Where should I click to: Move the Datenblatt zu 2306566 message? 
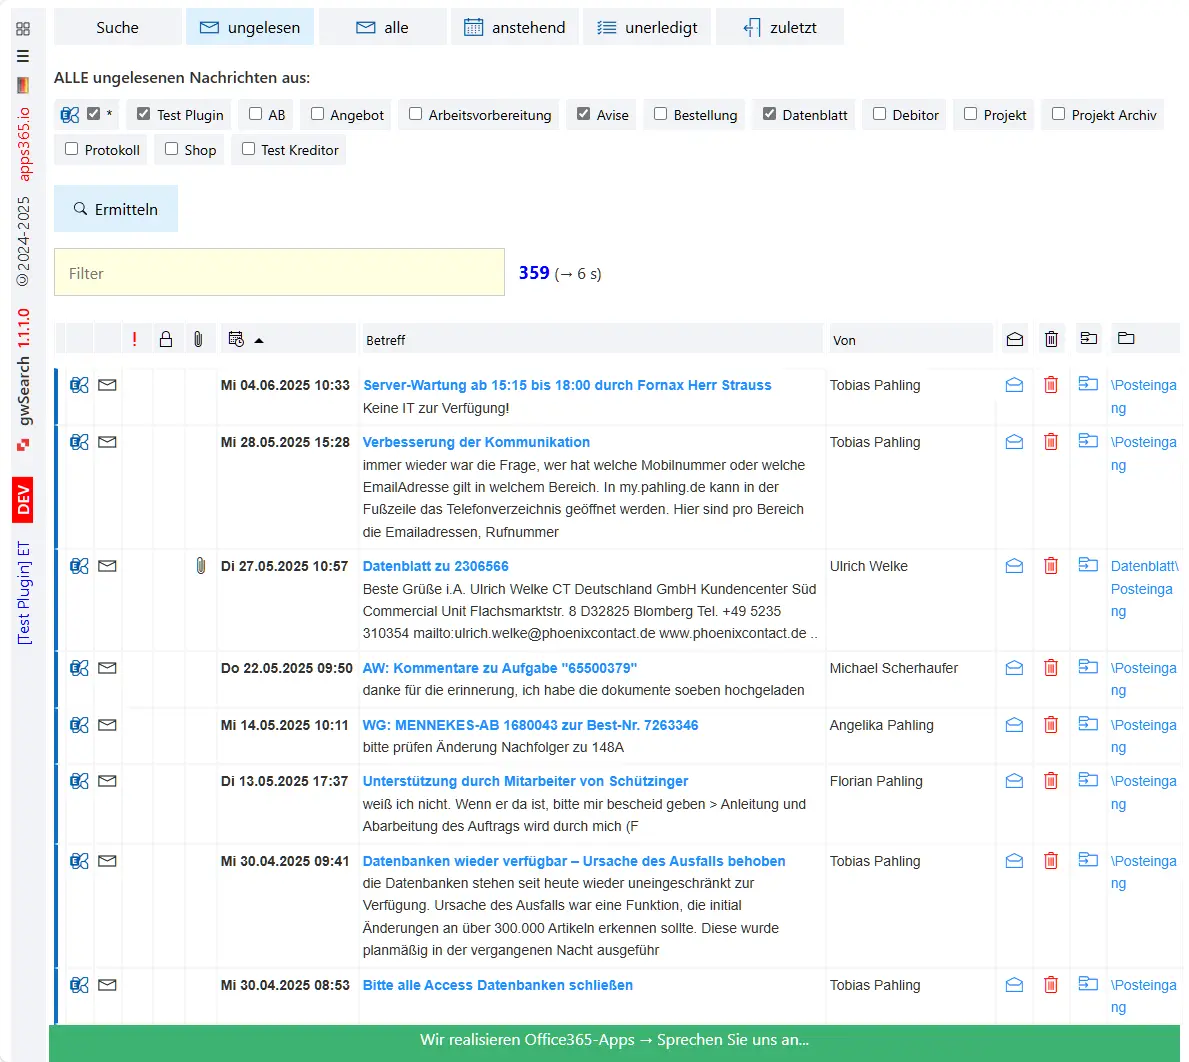(x=1088, y=565)
